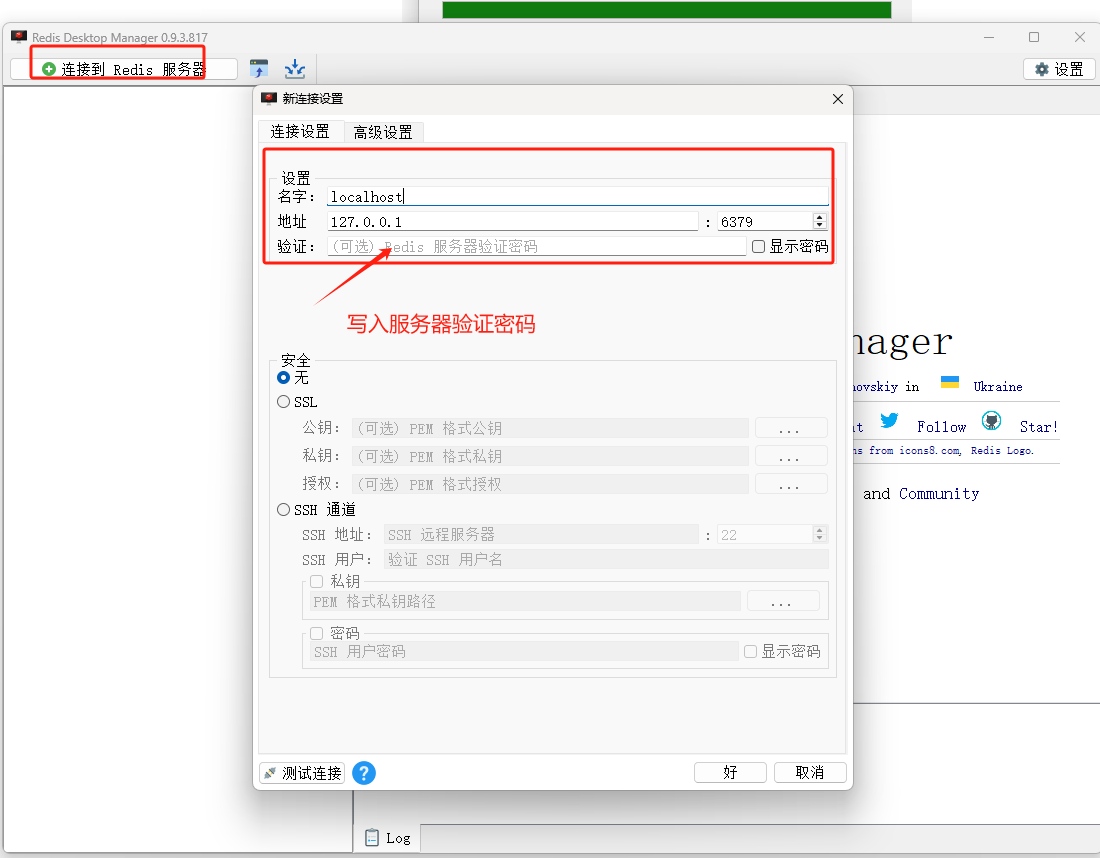The width and height of the screenshot is (1100, 858).
Task: Click the 私钥 PEM private key field under SSL
Action: 550,456
